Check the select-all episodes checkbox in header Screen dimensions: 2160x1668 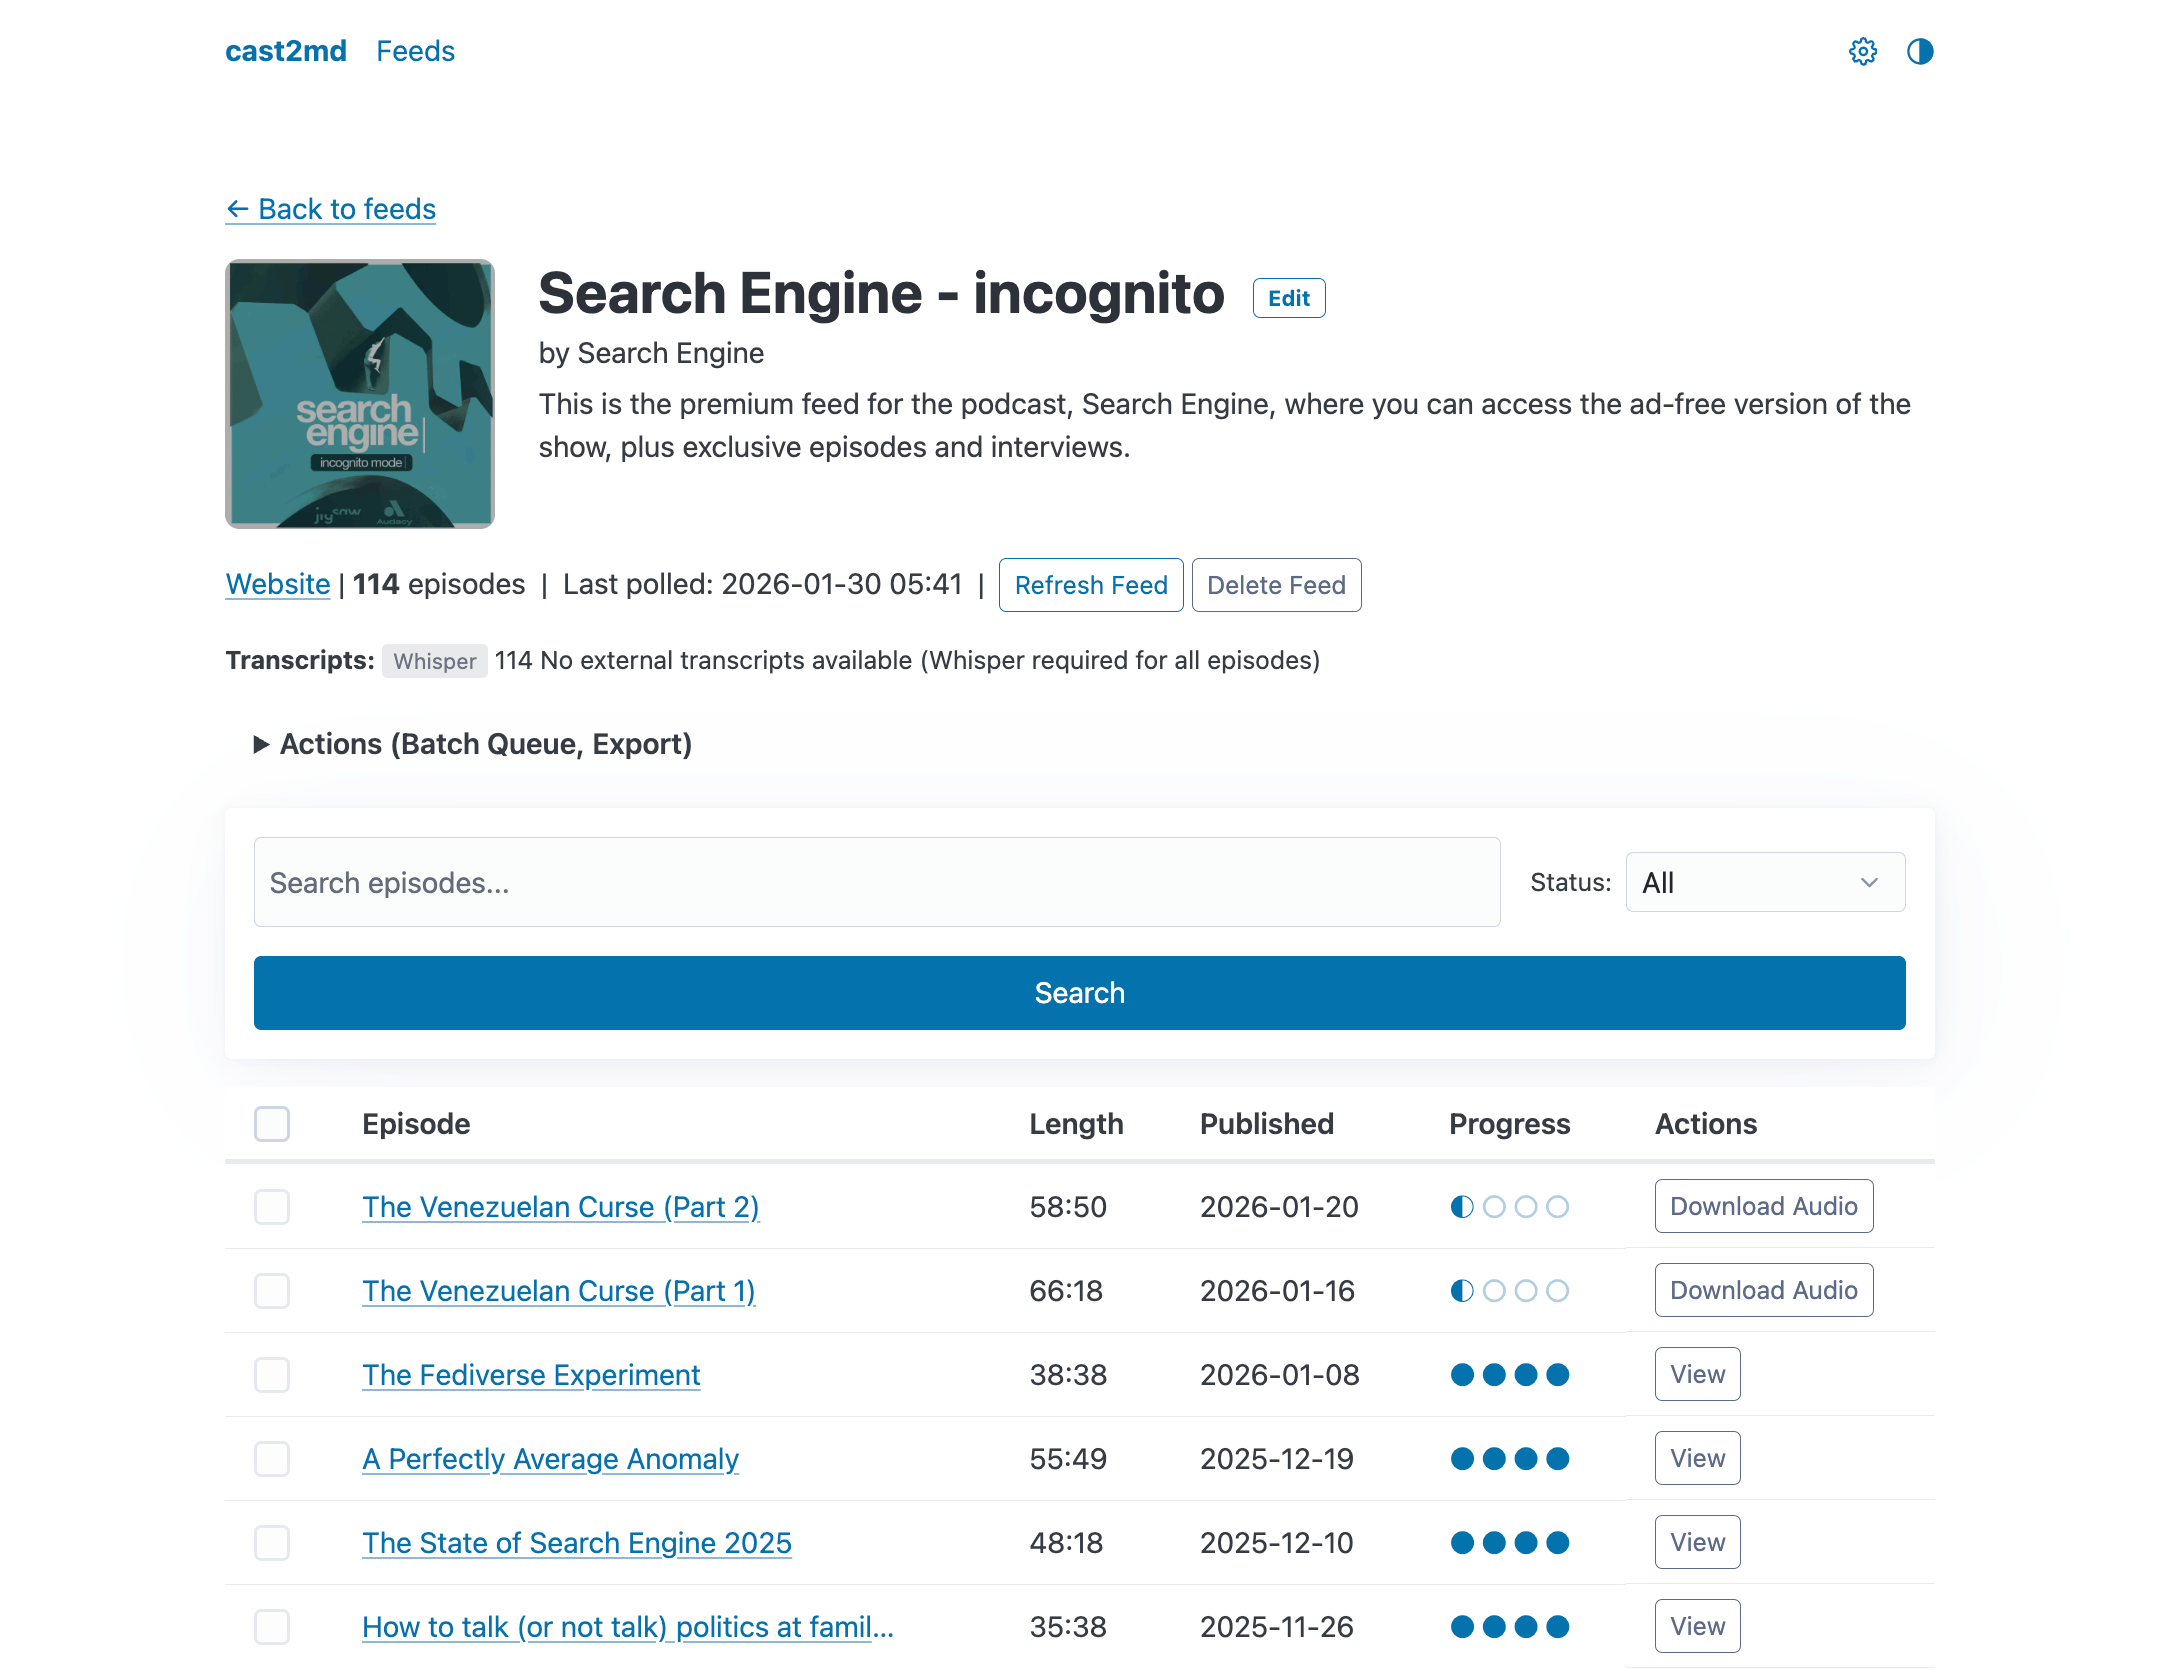coord(272,1124)
